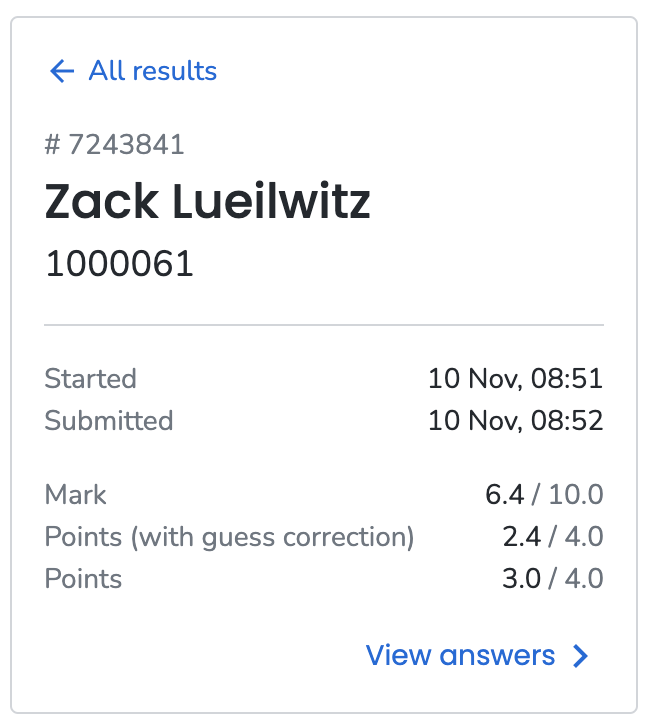The width and height of the screenshot is (650, 726).
Task: Click the Mark label
Action: tap(76, 494)
